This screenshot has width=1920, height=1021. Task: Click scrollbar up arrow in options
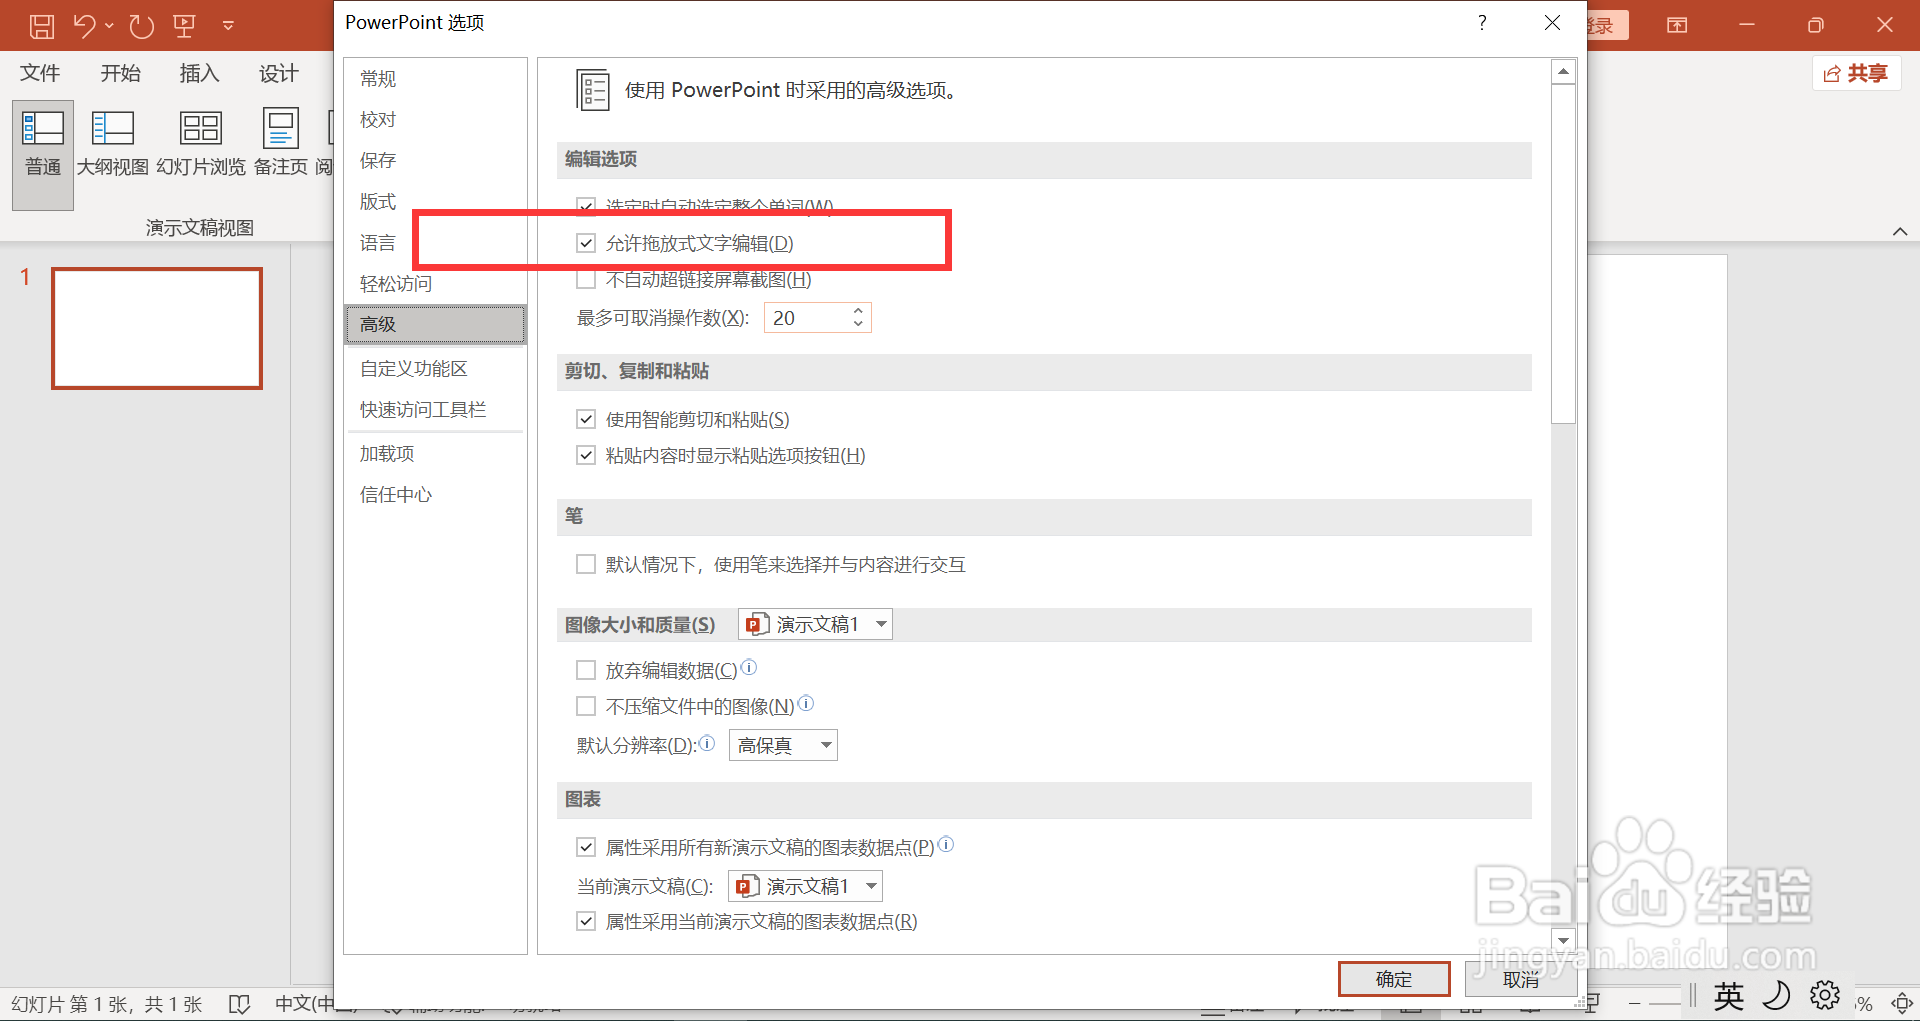[1563, 71]
